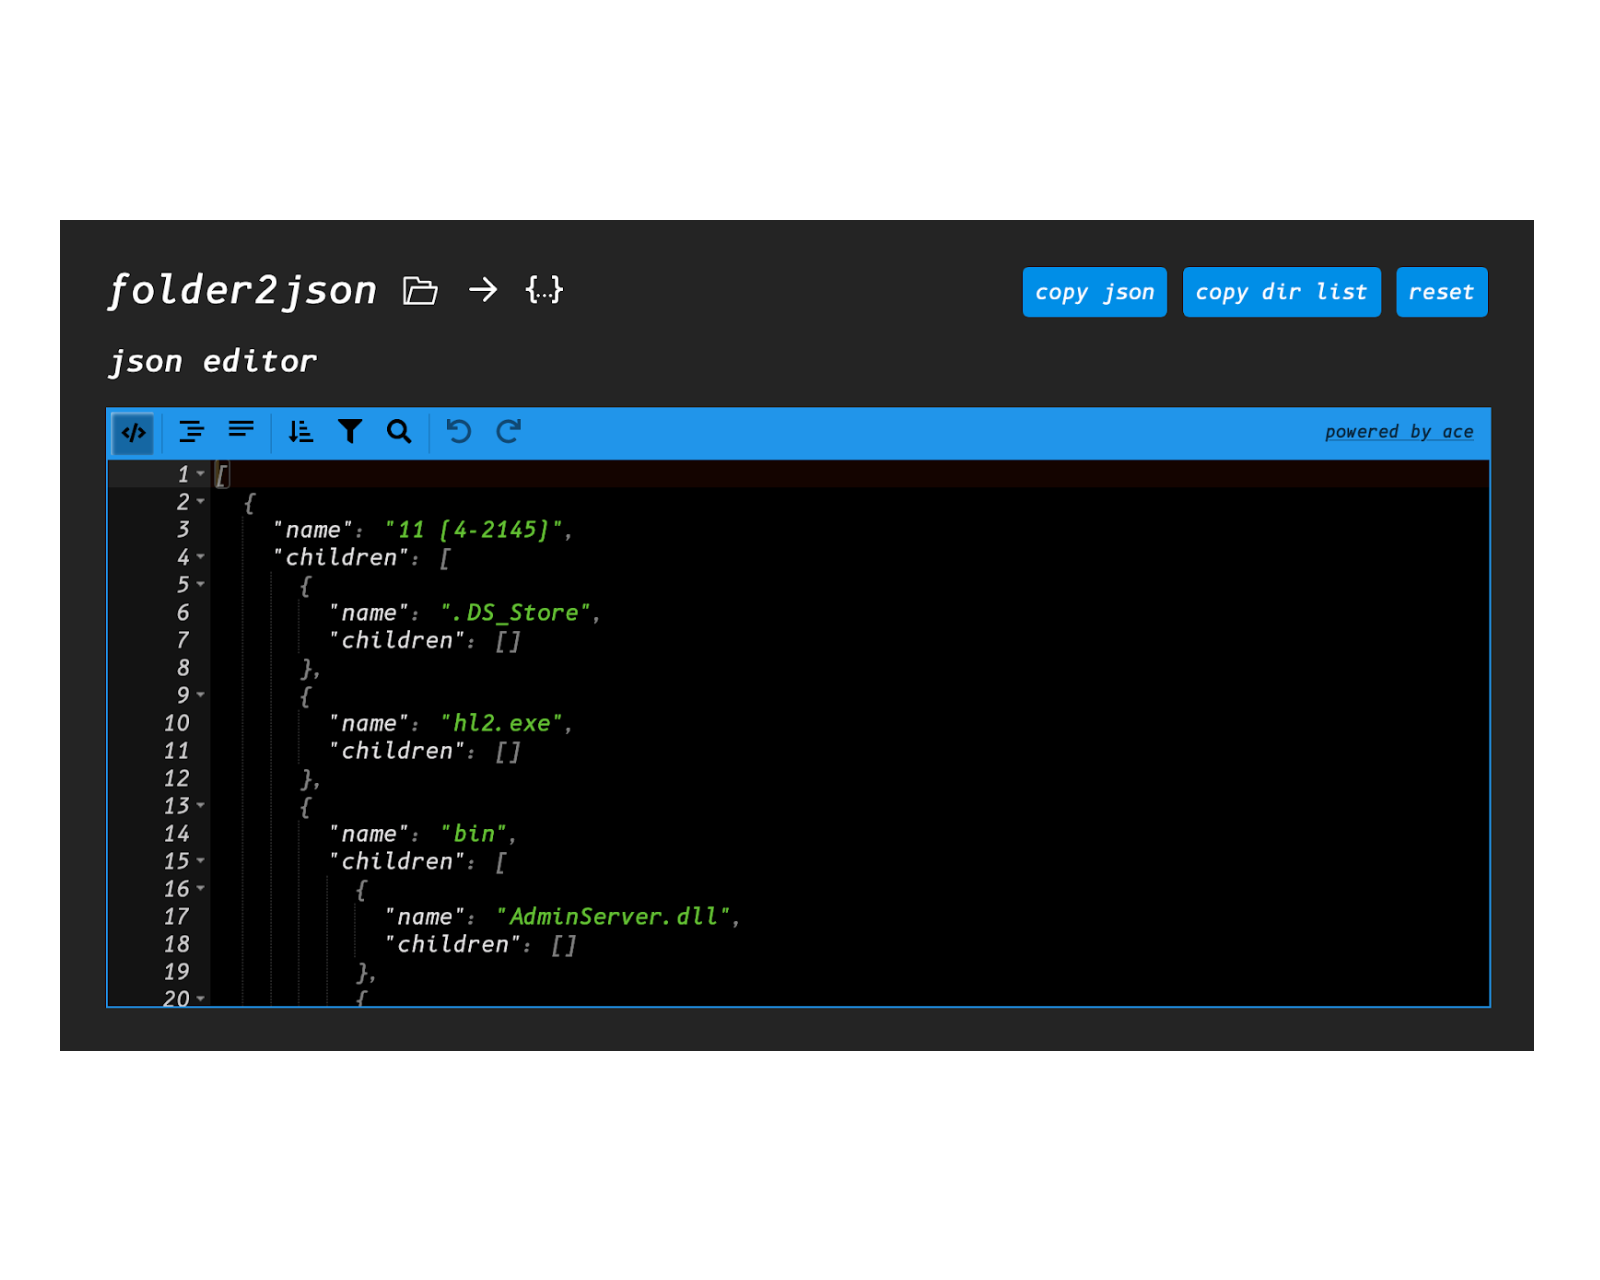Switch editor mode using the code icon
The image size is (1600, 1280).
[133, 433]
